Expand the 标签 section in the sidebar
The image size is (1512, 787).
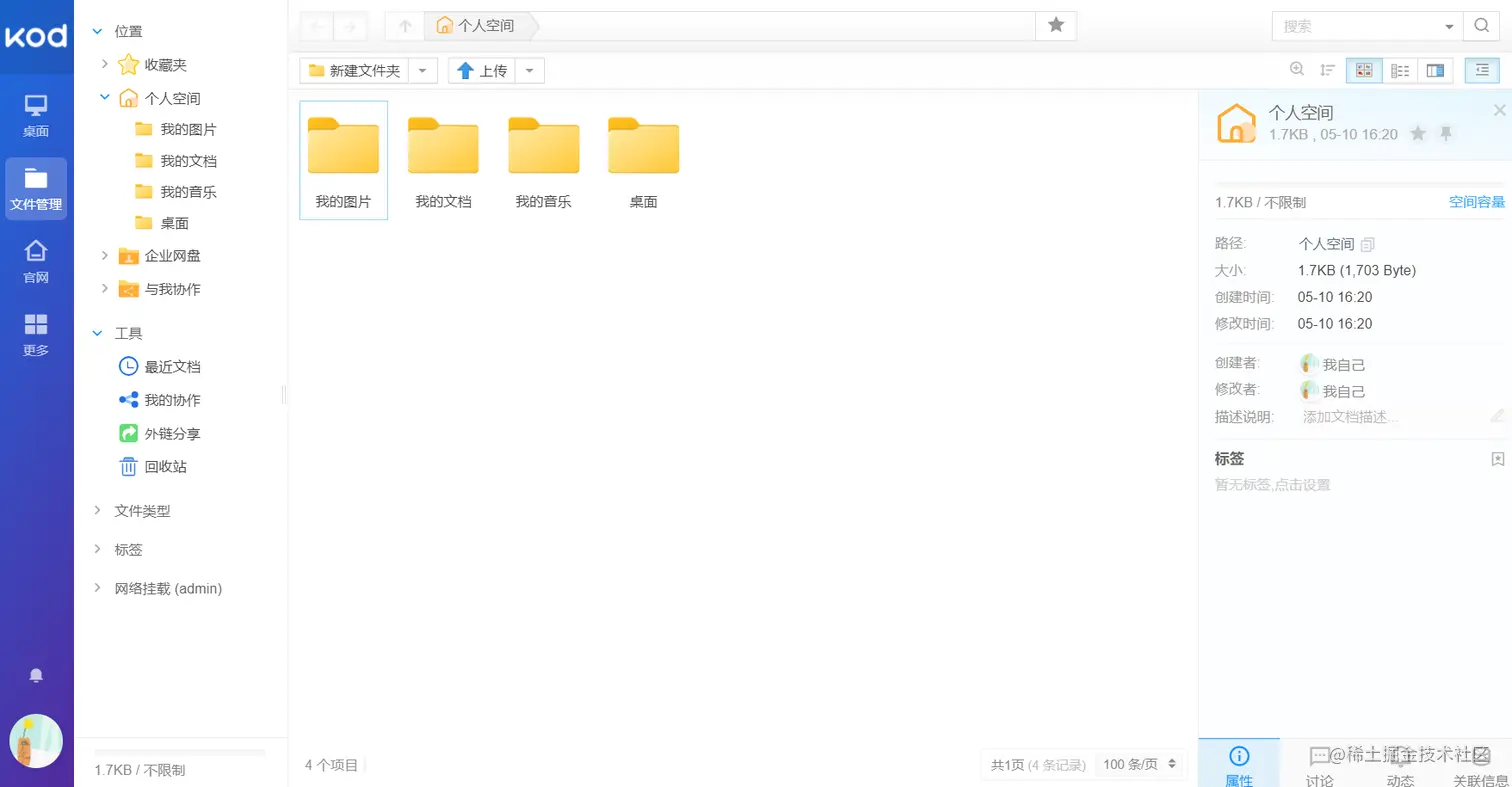tap(97, 550)
